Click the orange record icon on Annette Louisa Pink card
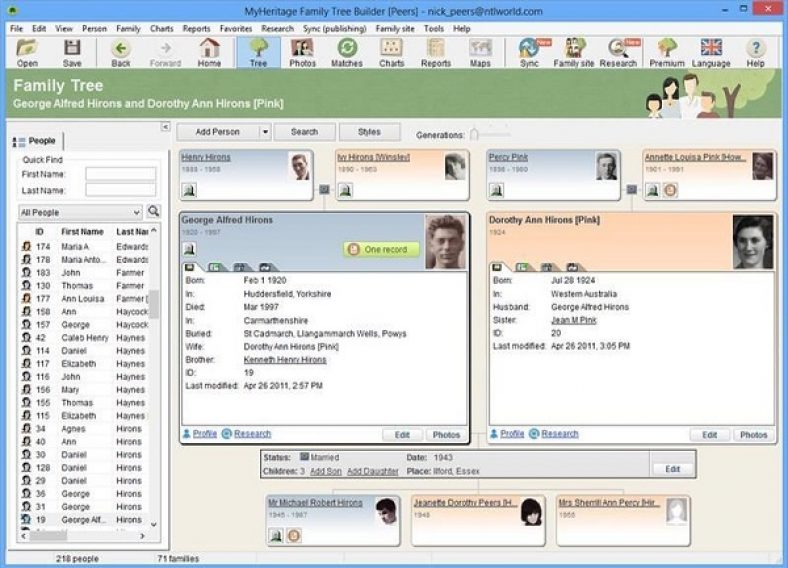 pos(670,191)
